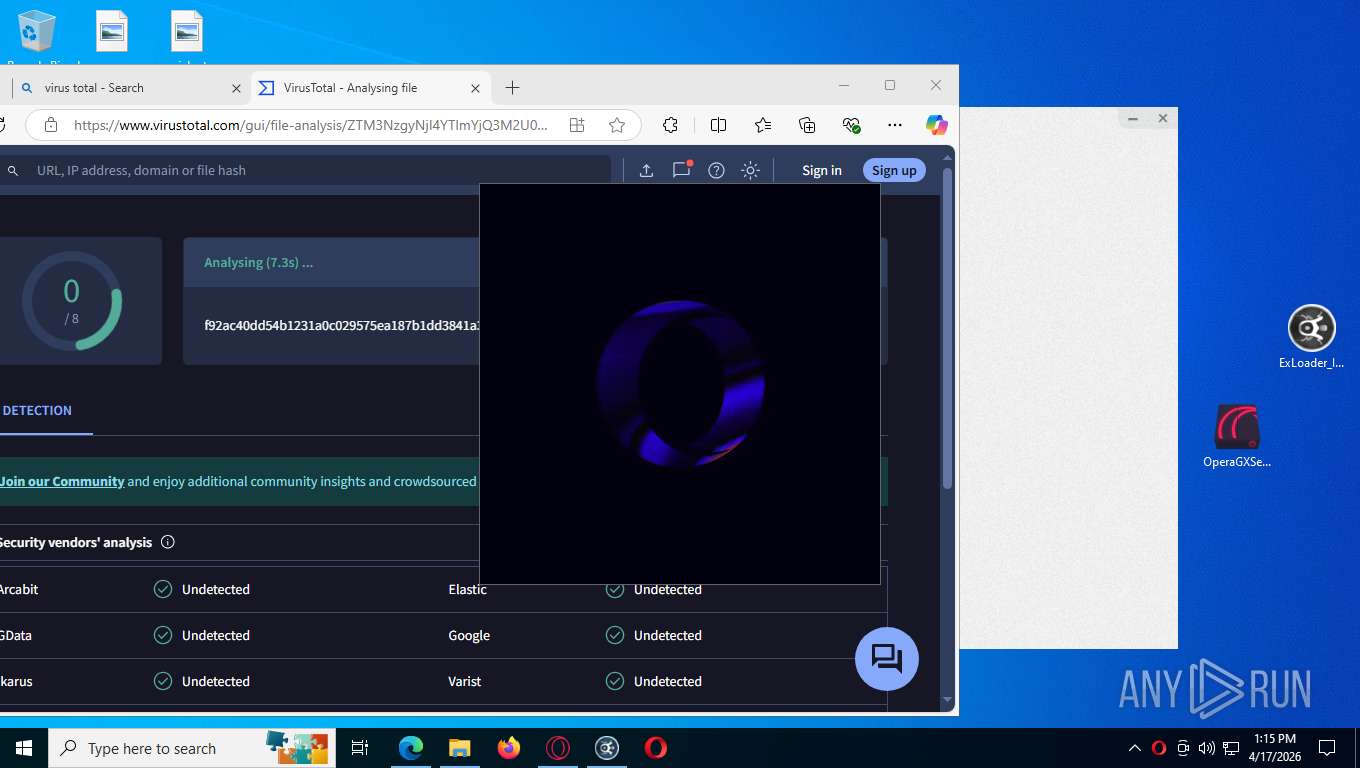Open the Copilot icon in Edge
The width and height of the screenshot is (1360, 768).
pos(936,125)
